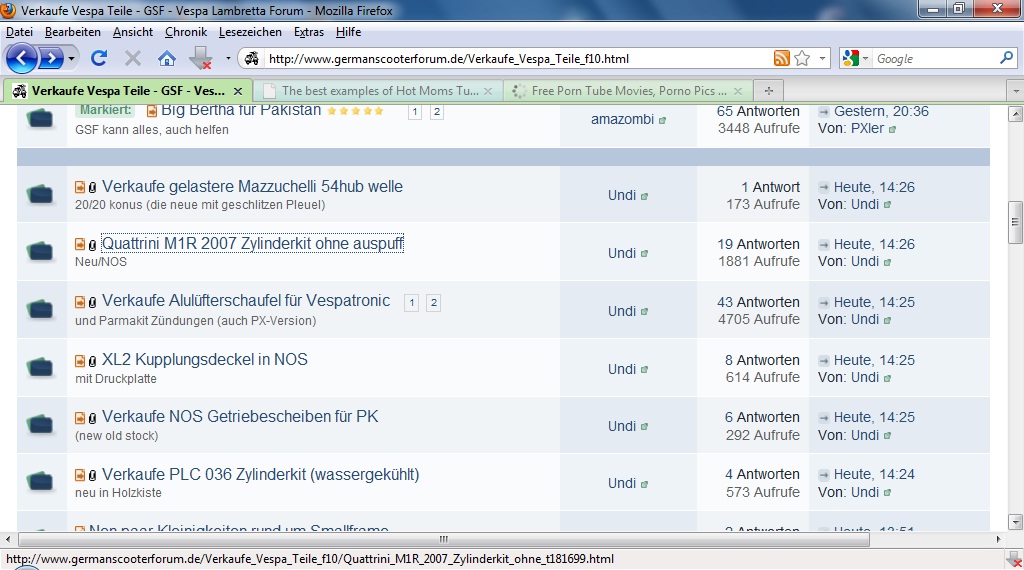Open the Downloads toolbar icon
The height and width of the screenshot is (570, 1024).
[200, 59]
